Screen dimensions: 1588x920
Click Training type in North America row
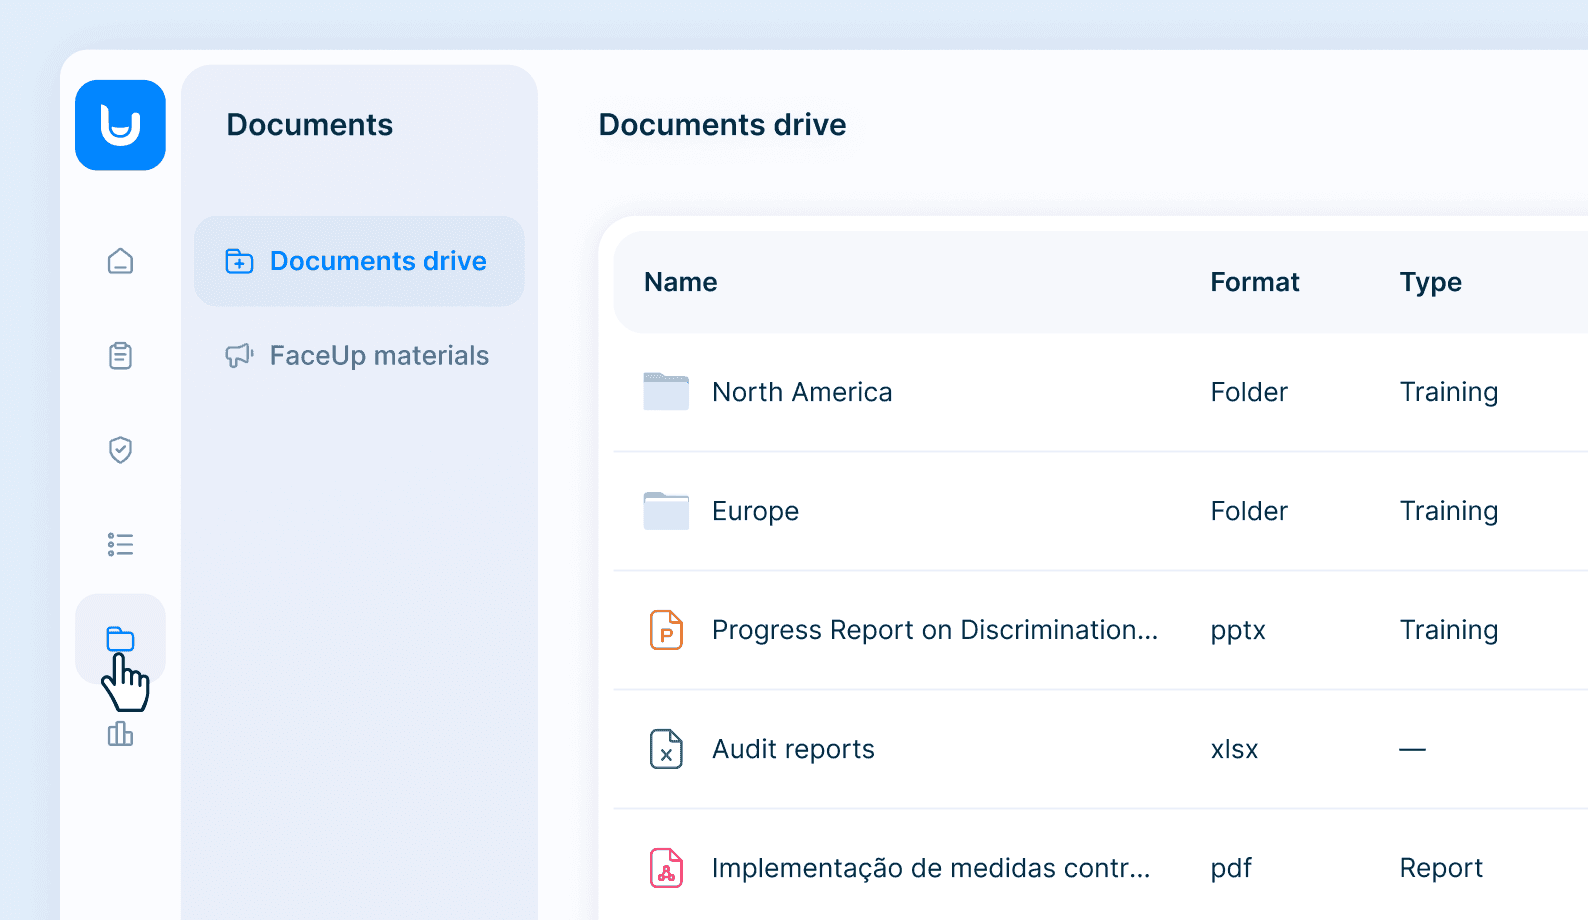tap(1448, 392)
